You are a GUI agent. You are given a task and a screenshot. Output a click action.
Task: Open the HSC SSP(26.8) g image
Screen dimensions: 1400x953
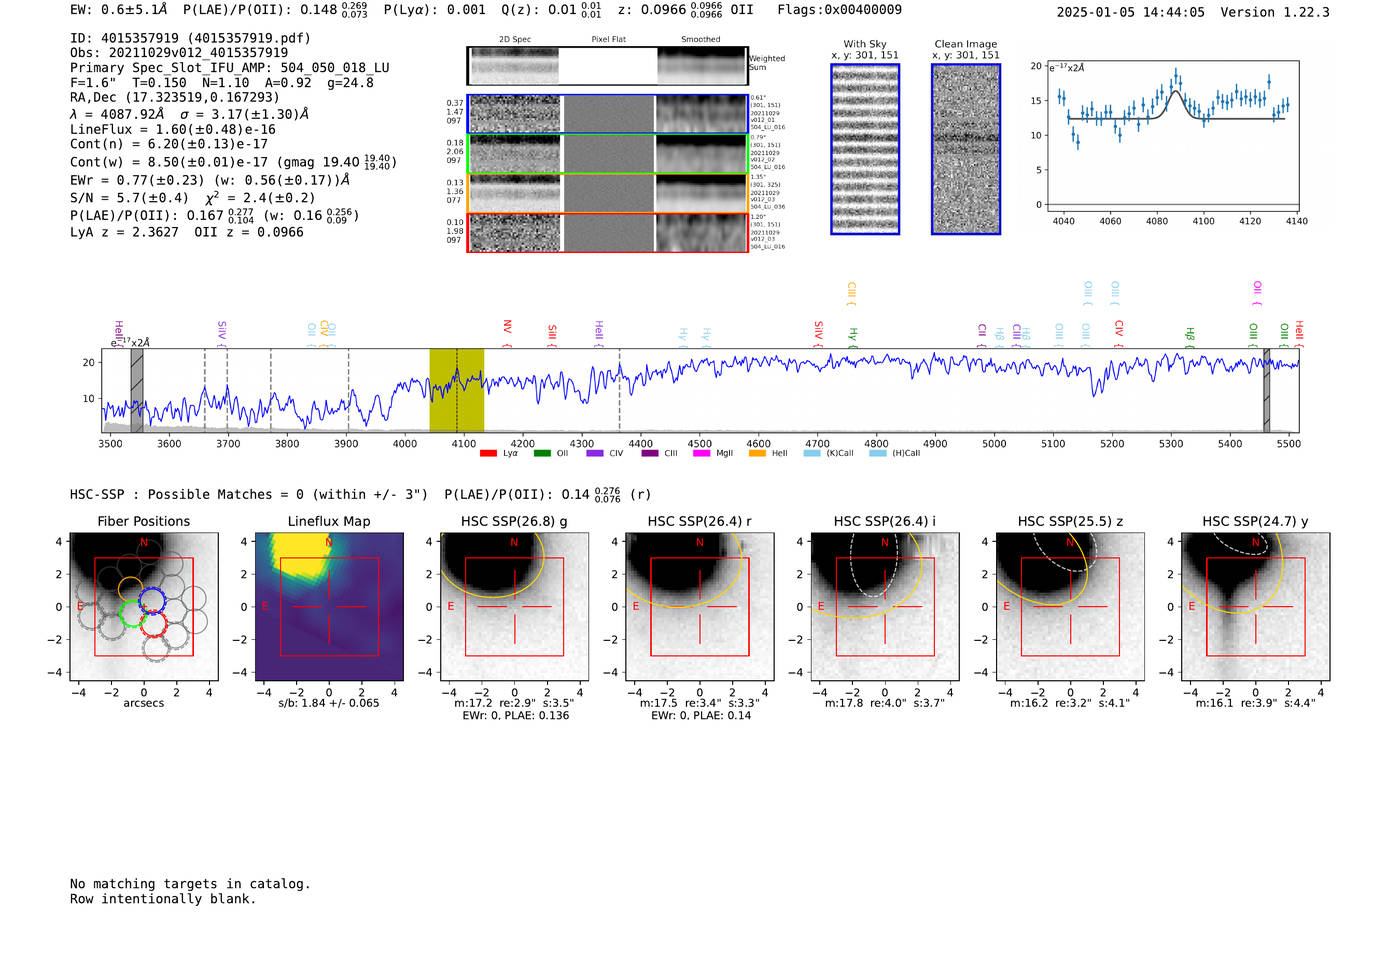(x=514, y=606)
